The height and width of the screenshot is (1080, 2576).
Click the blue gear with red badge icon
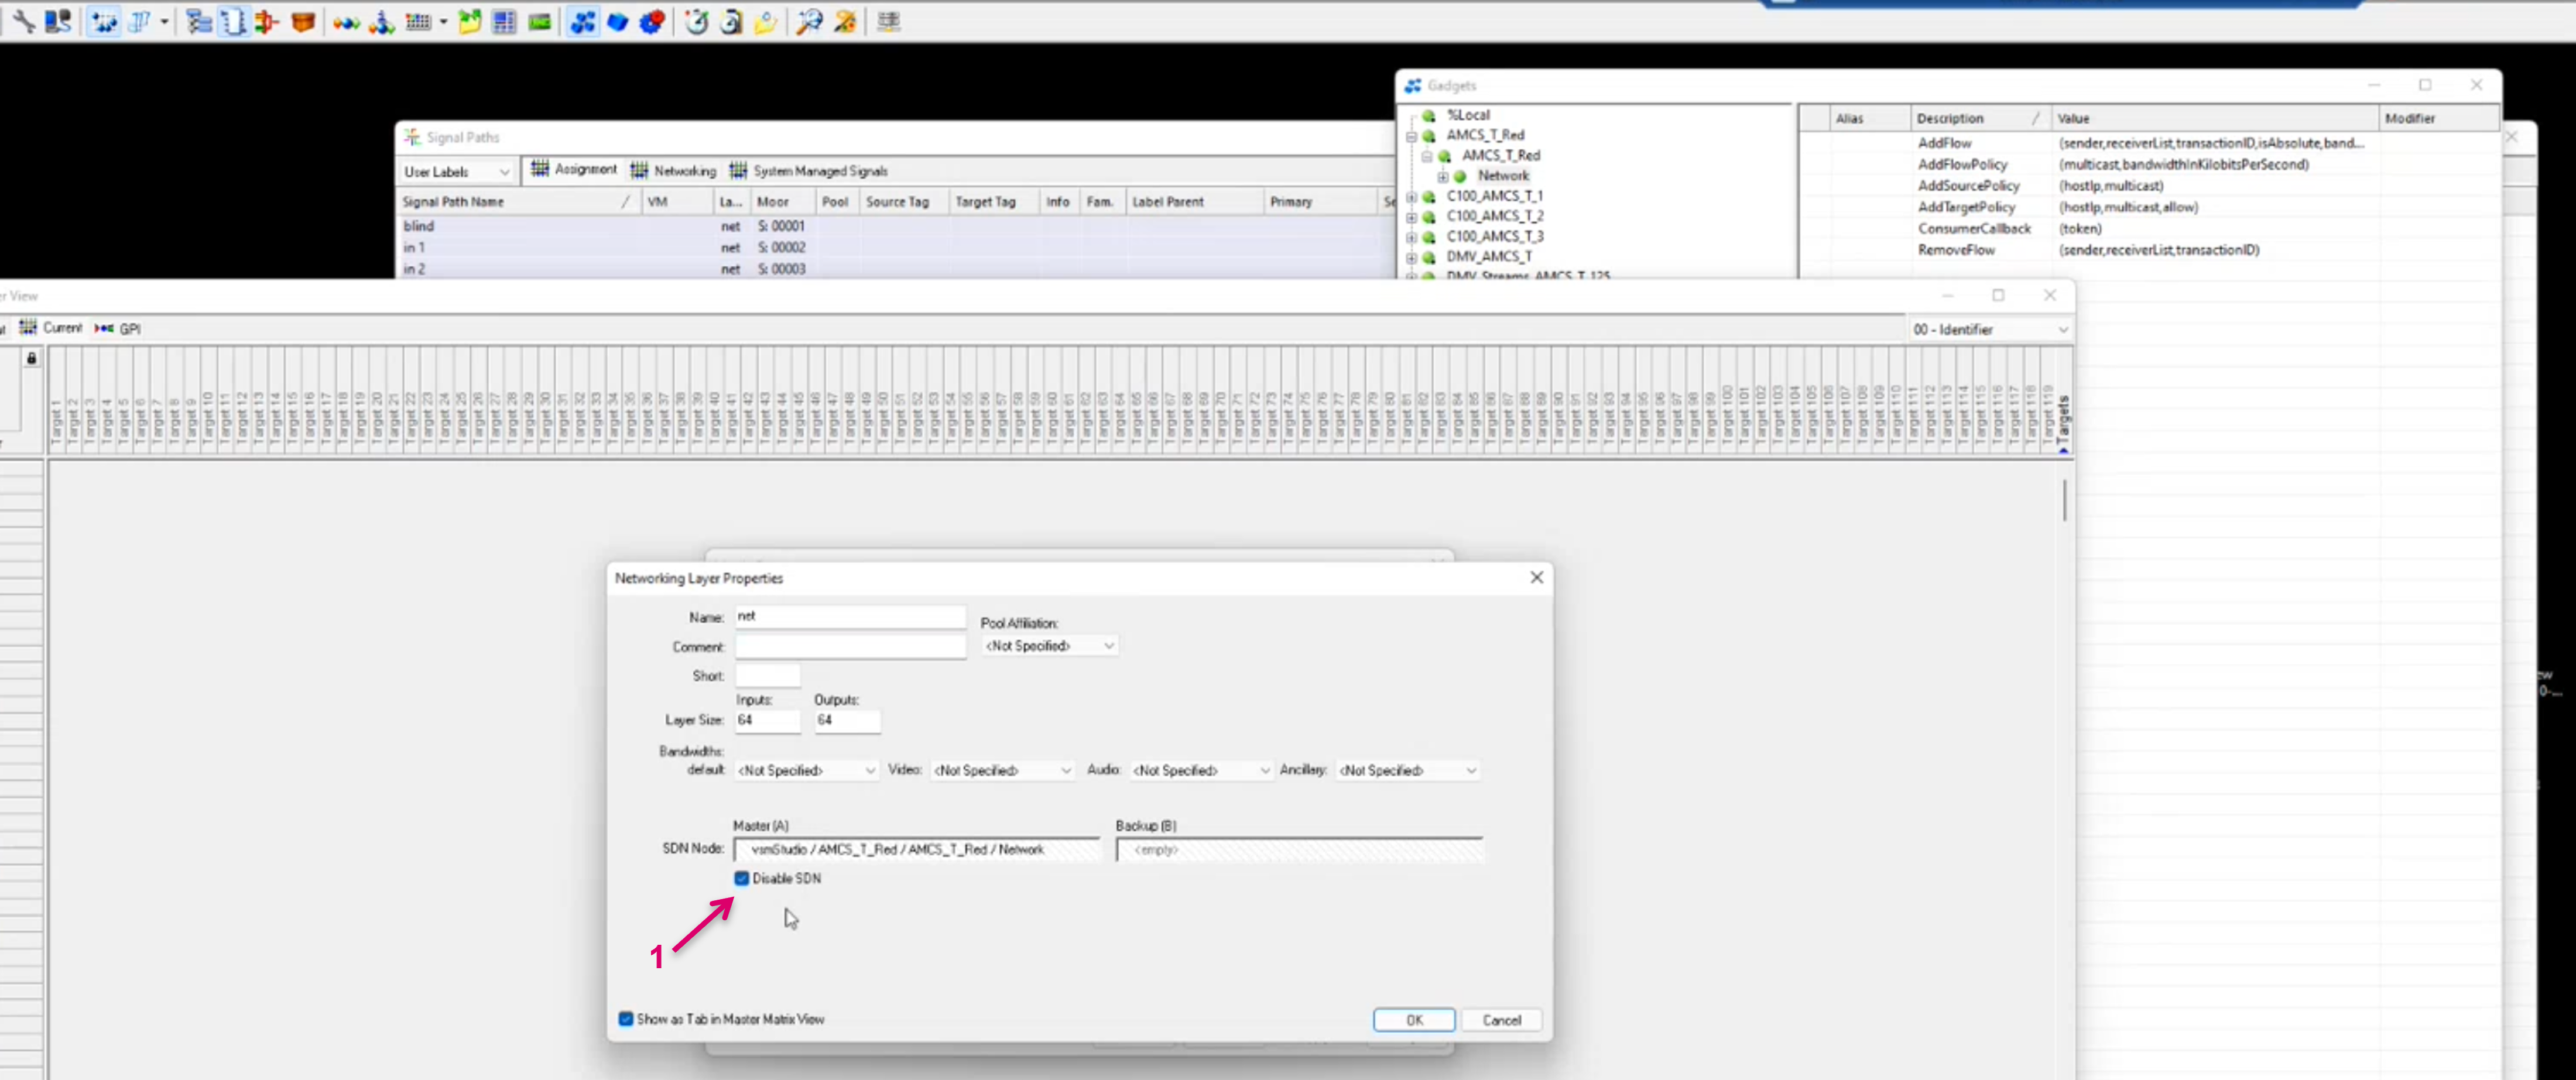(651, 21)
